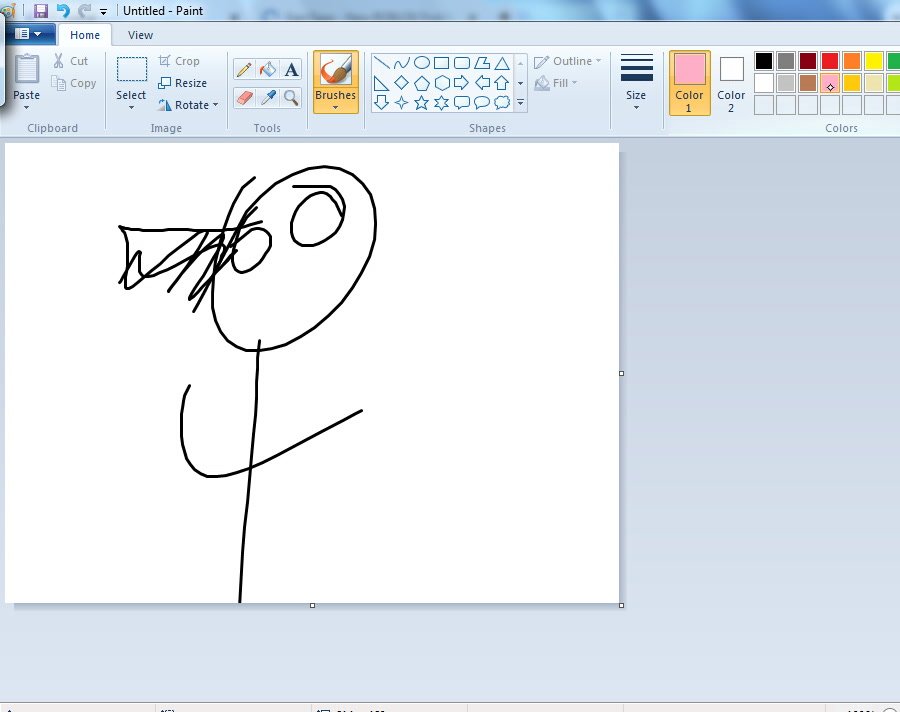
Task: Click the Undo arrow in quick access
Action: (x=63, y=11)
